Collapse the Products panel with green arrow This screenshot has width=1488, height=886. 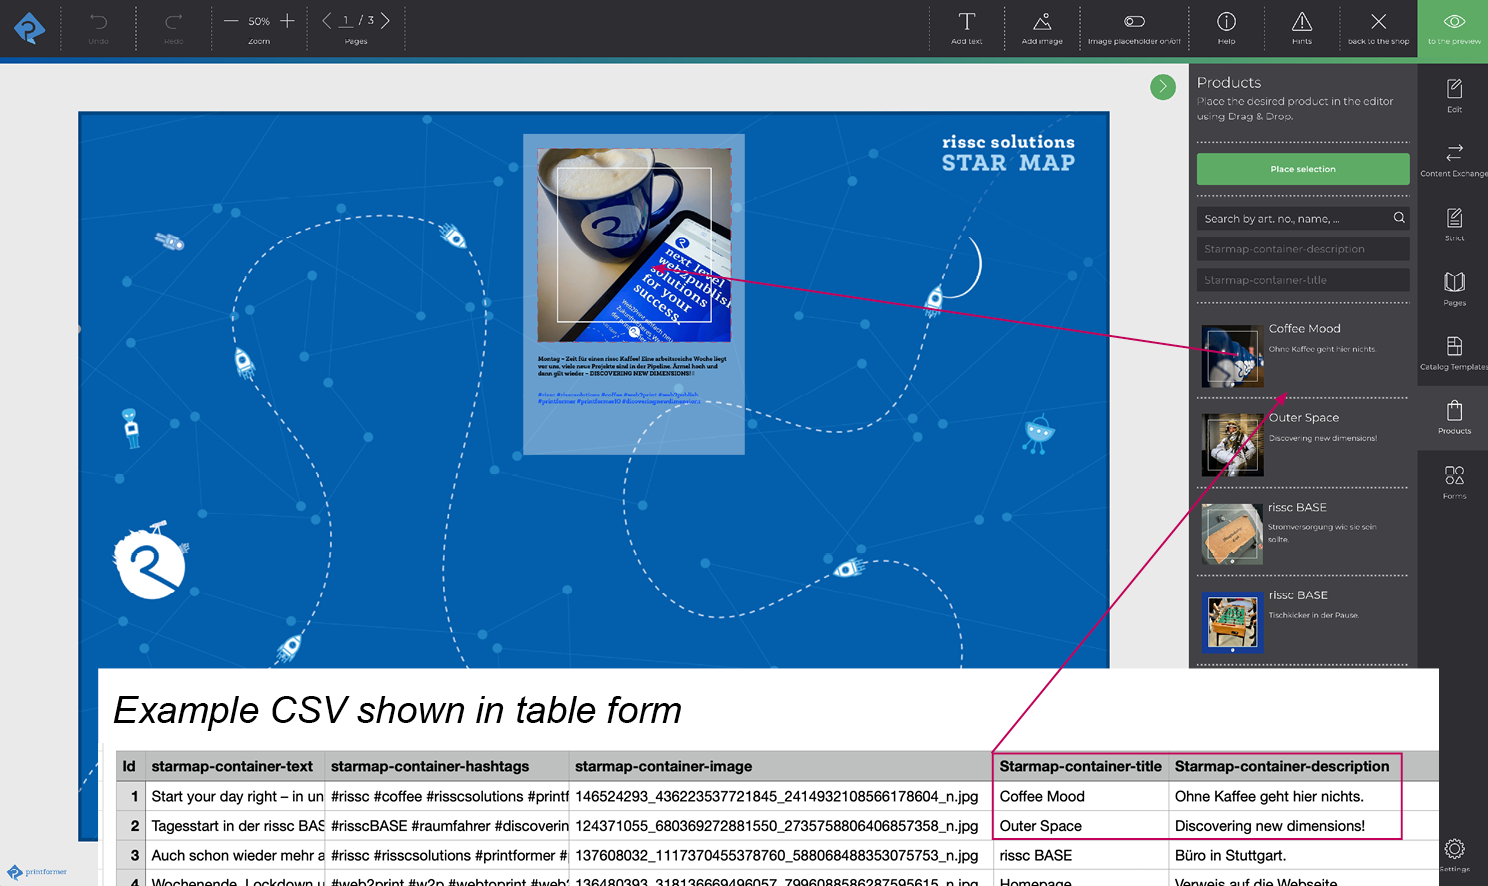click(1162, 87)
